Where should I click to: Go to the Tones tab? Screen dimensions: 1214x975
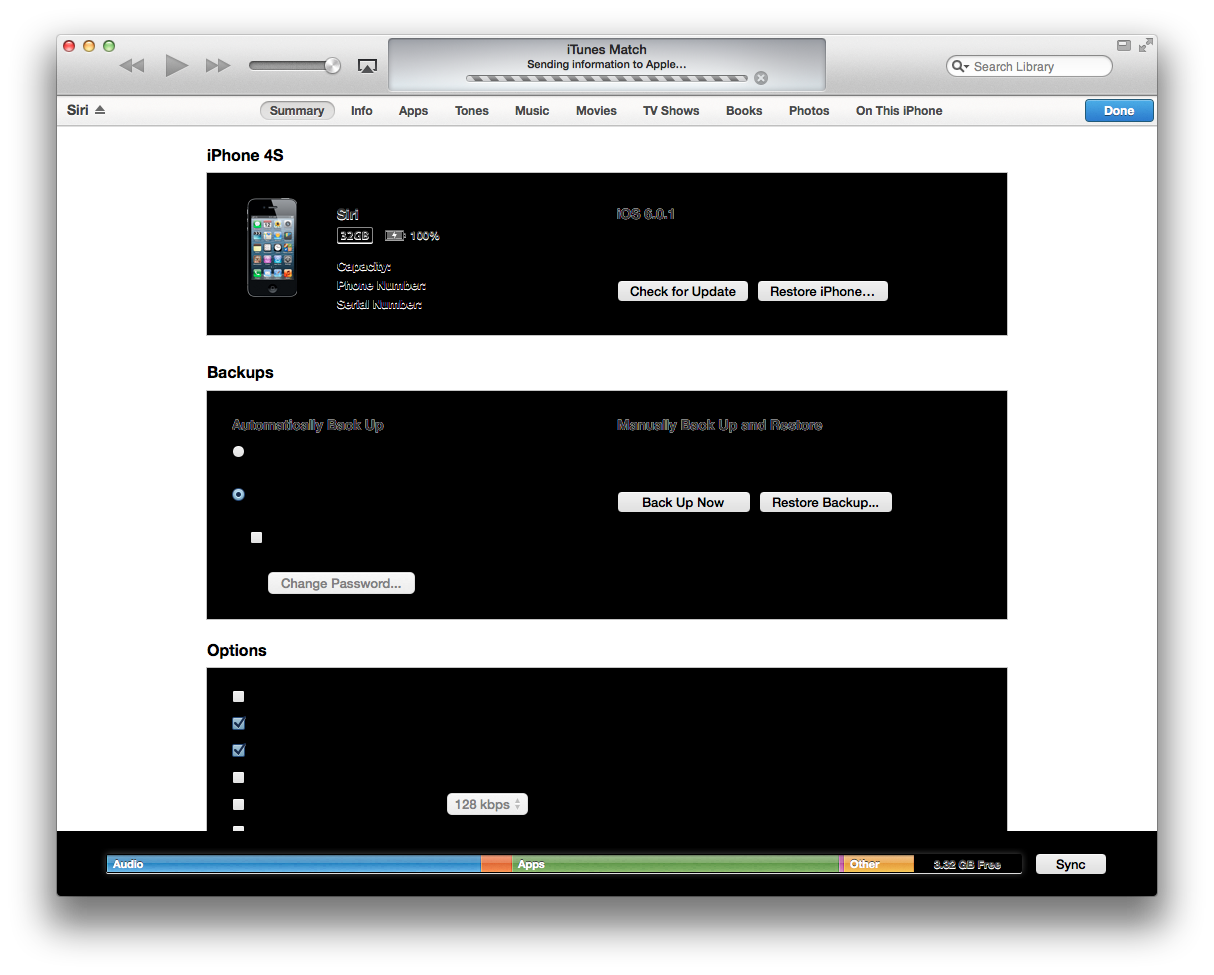point(472,111)
